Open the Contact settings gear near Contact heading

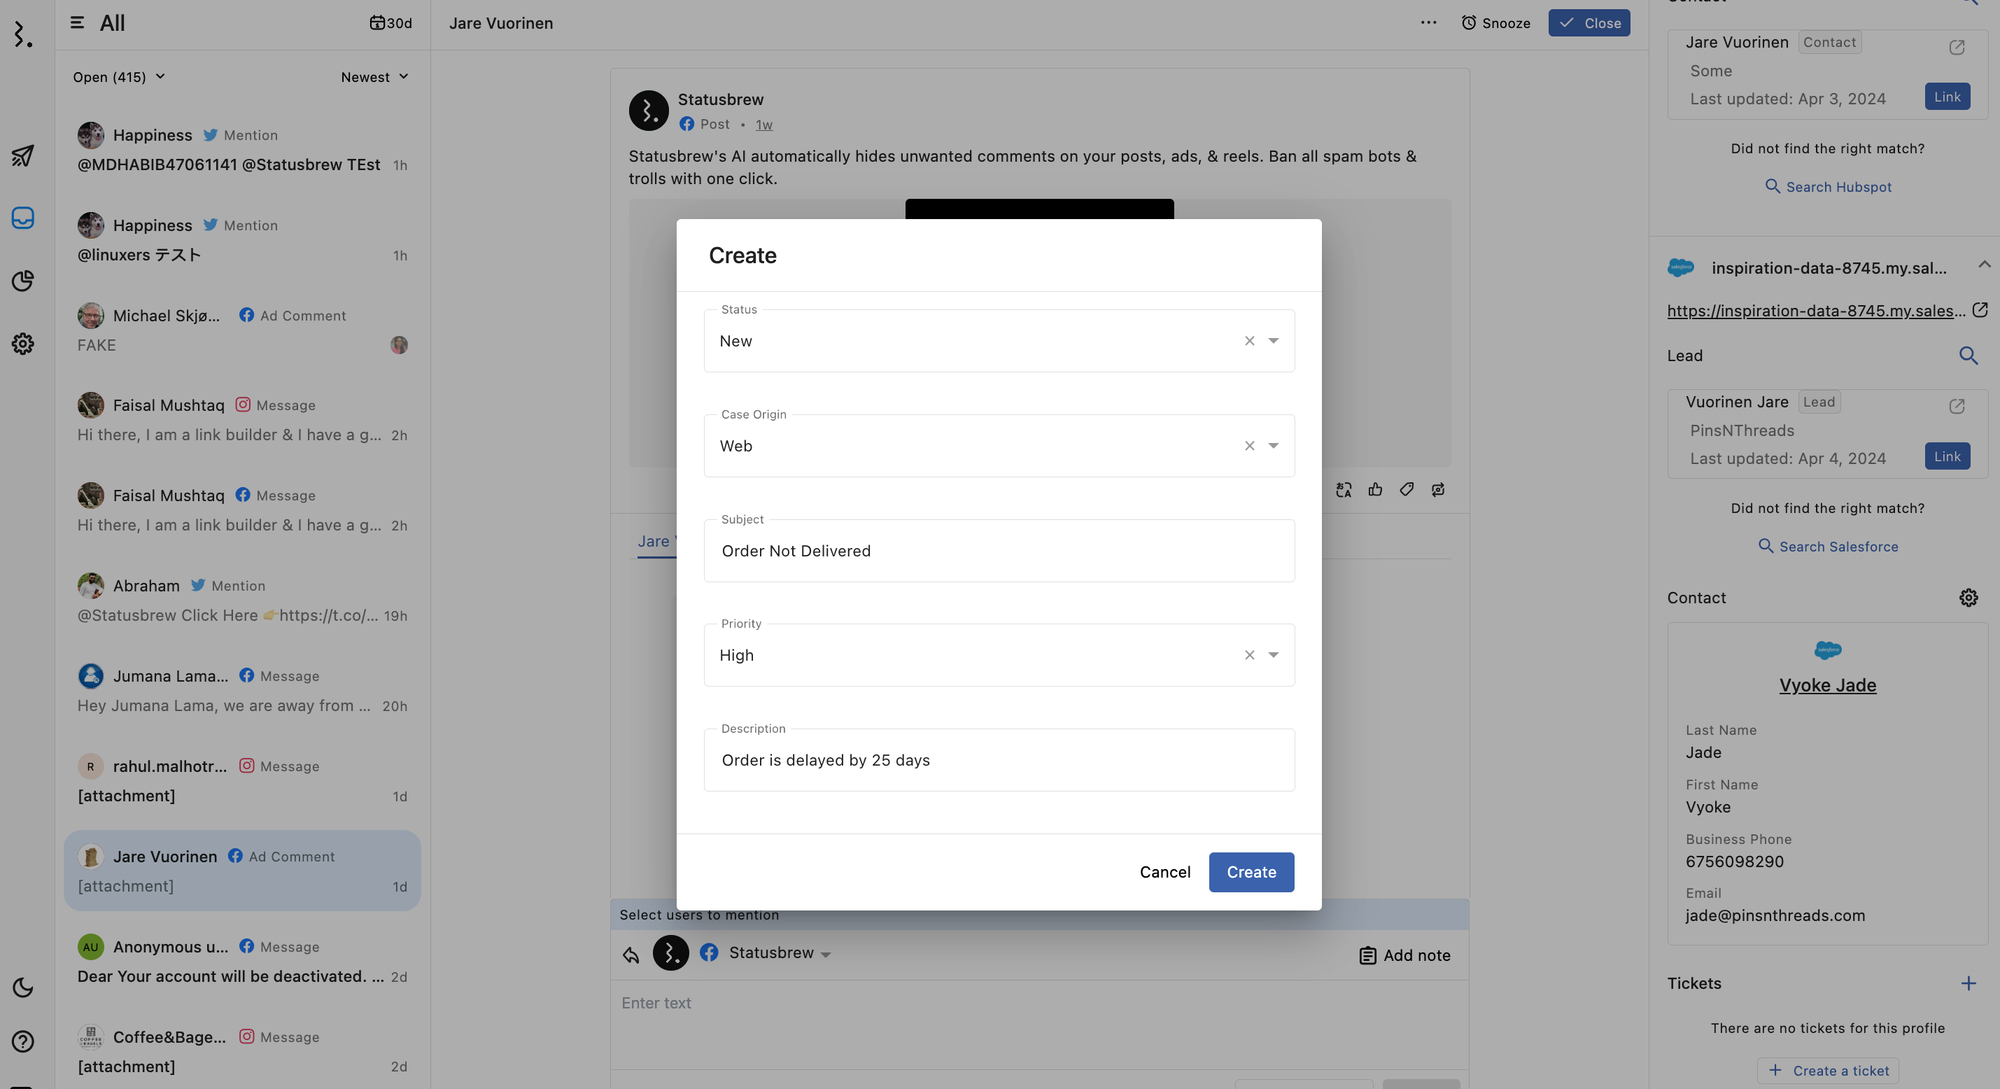[1968, 597]
